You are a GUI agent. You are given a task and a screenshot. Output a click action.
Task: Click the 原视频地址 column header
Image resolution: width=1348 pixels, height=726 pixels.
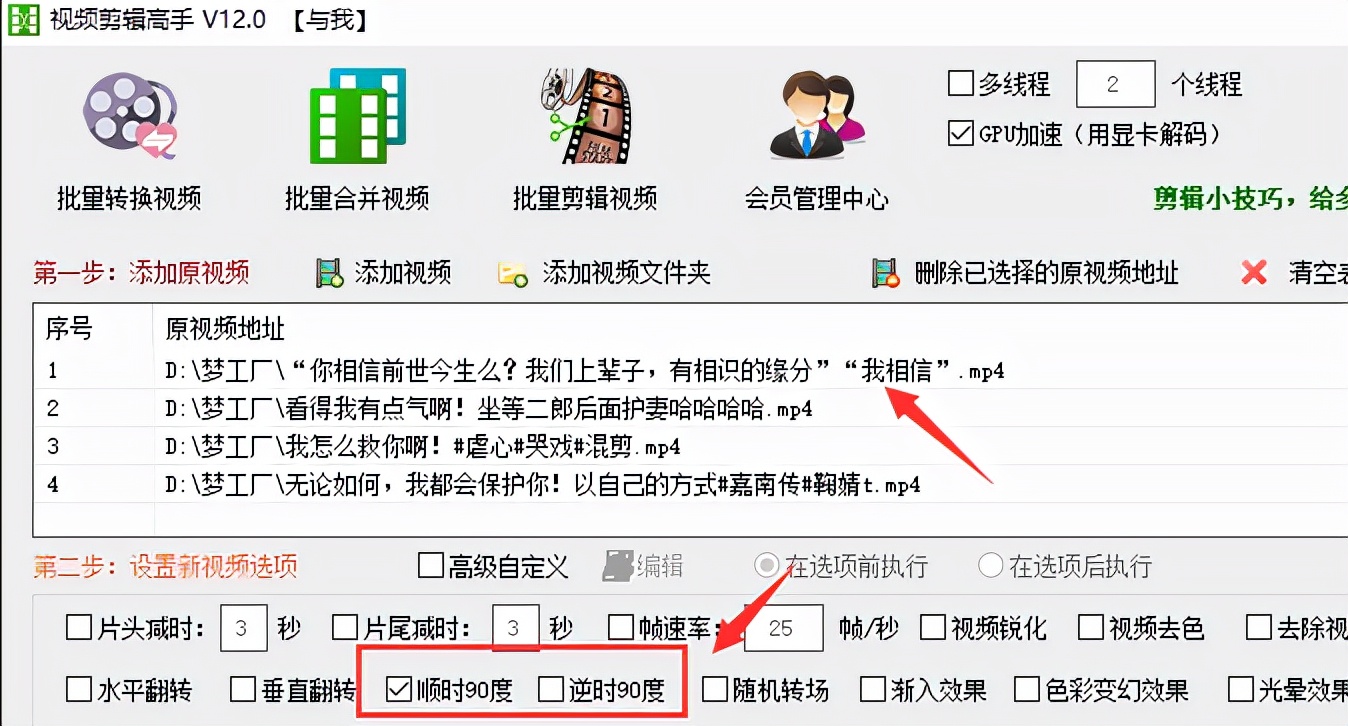(x=225, y=328)
